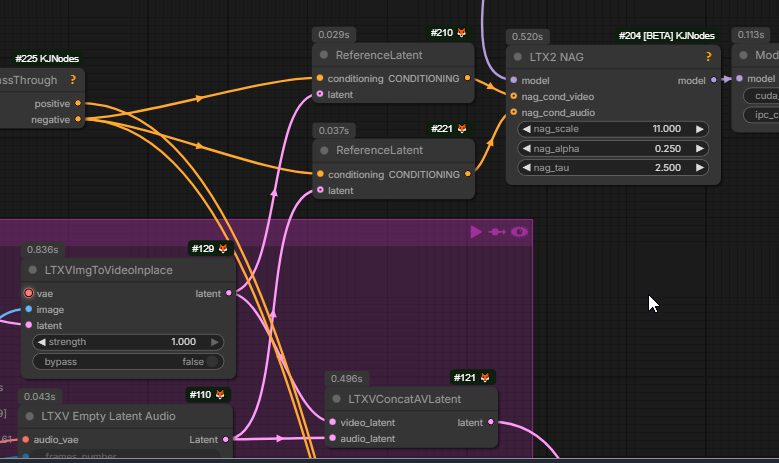
Task: Click the model input socket on LTX2 NAG
Action: 514,80
